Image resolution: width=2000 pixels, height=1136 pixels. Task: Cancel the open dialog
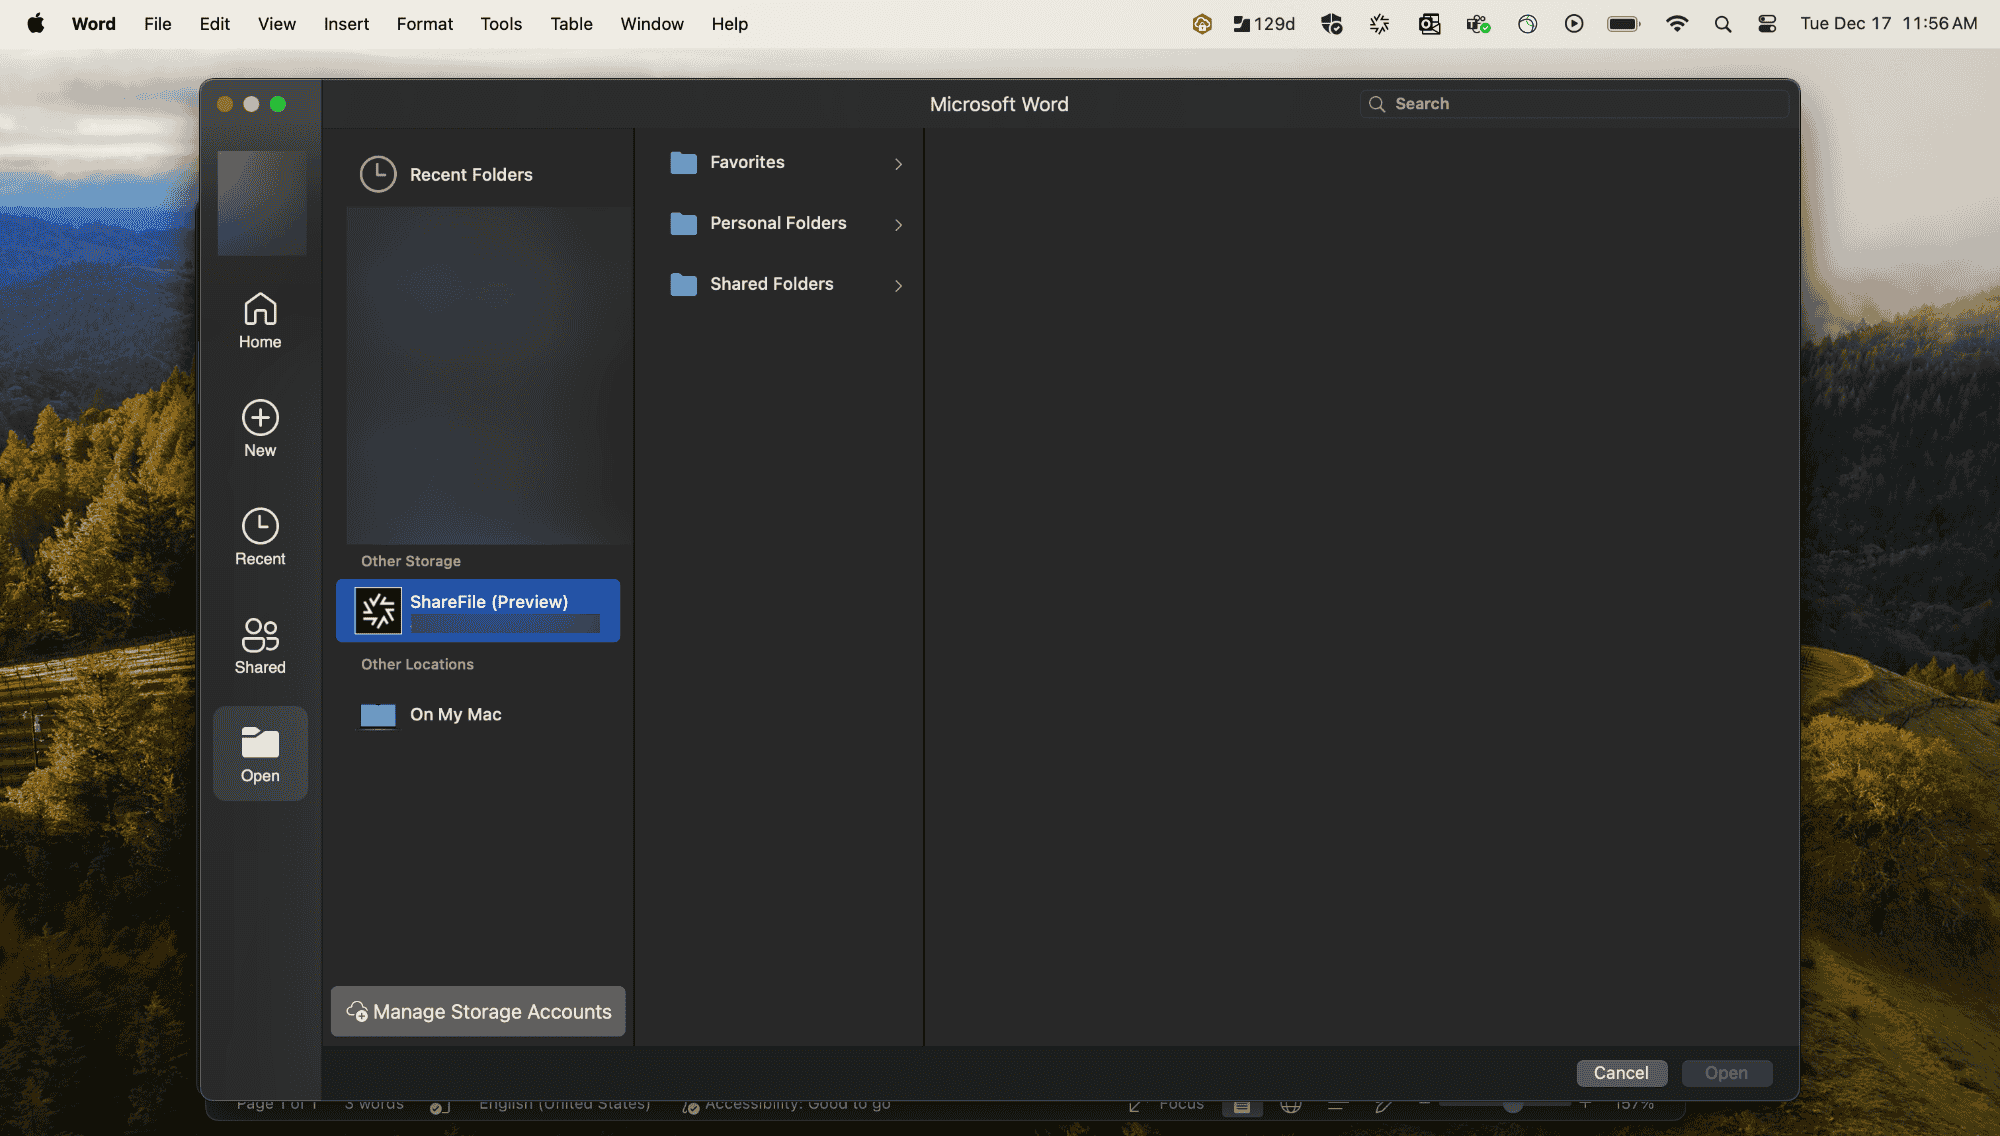1621,1073
